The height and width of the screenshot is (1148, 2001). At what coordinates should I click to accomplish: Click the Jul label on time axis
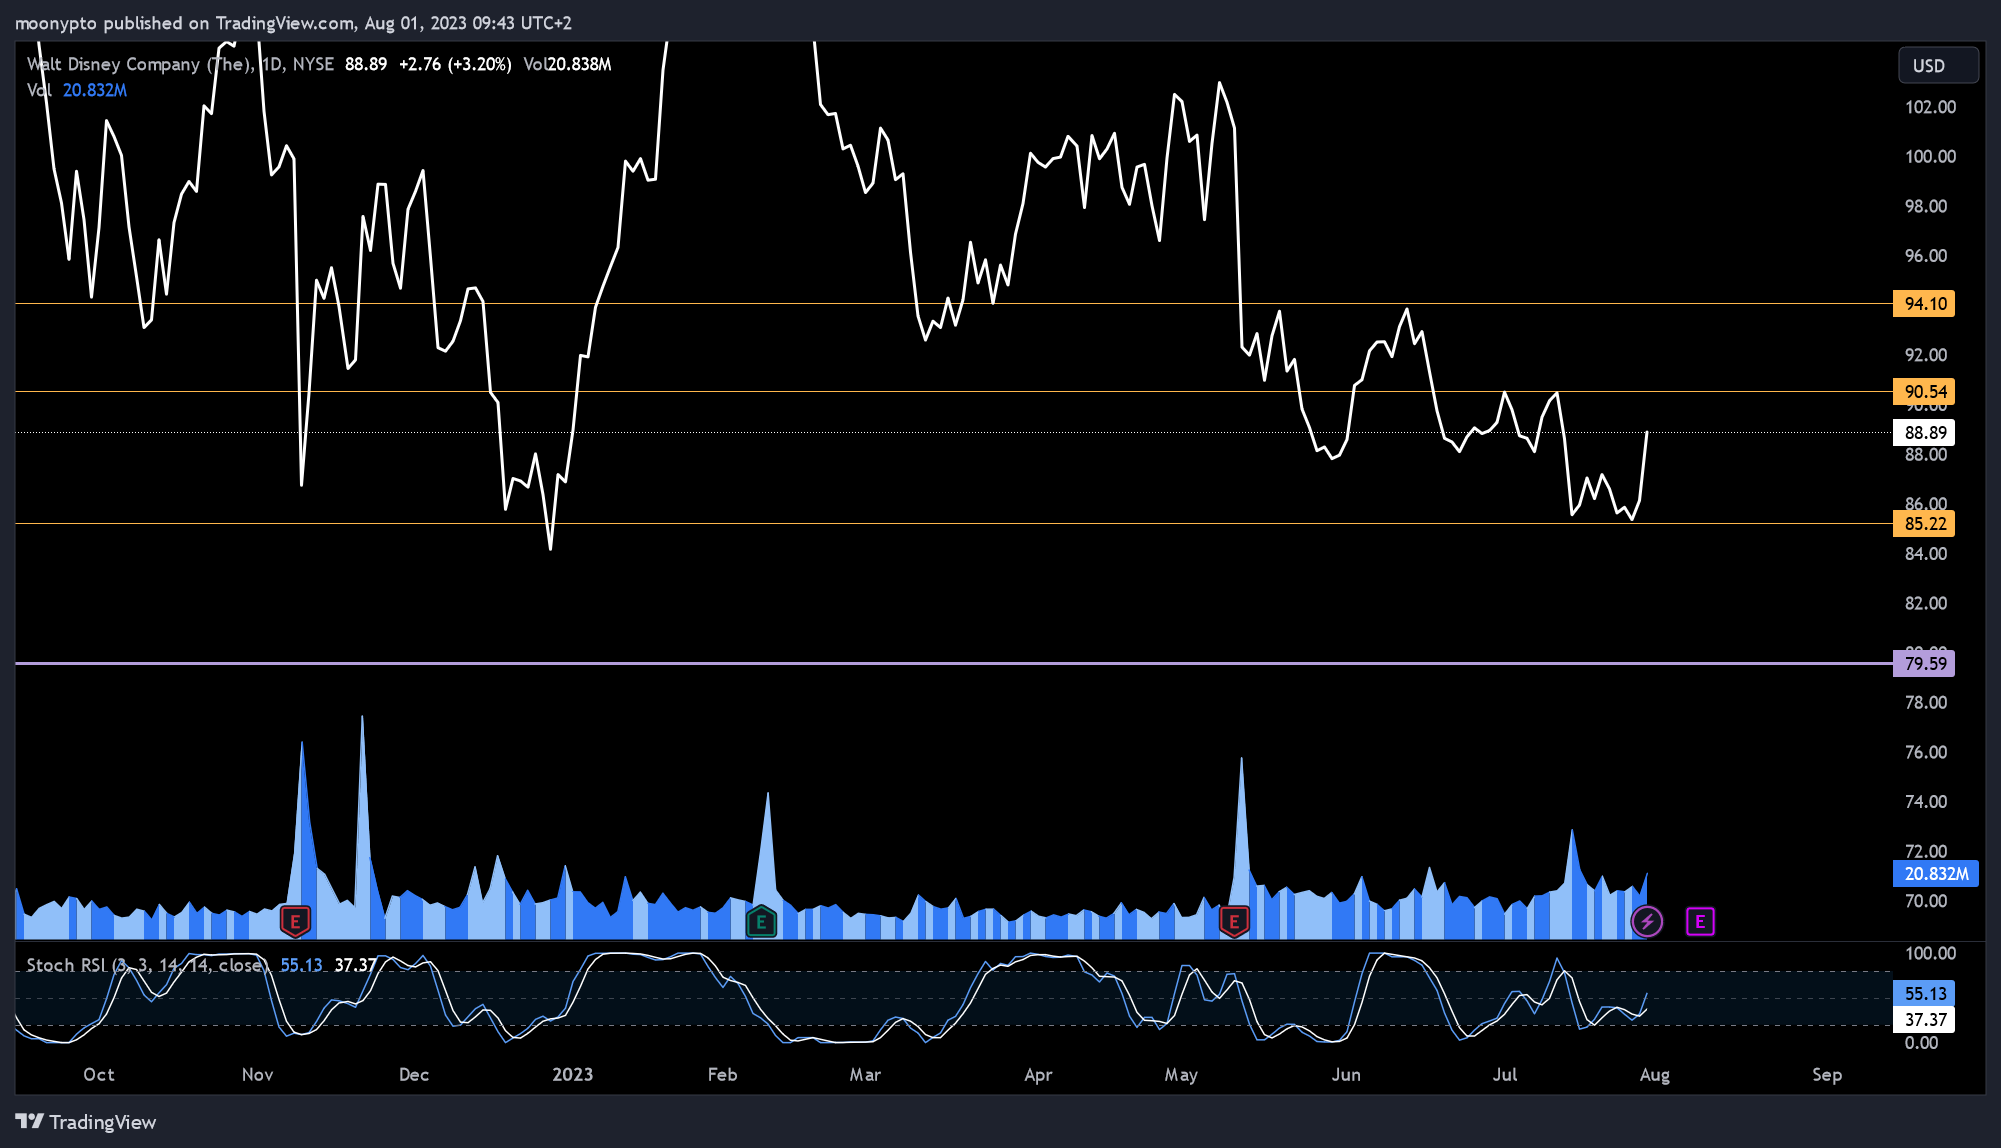pos(1505,1075)
